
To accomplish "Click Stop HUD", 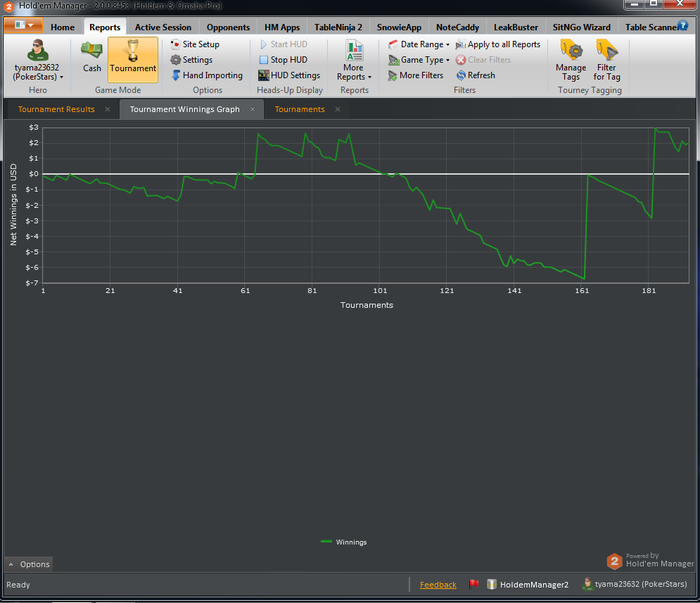I will tap(283, 59).
